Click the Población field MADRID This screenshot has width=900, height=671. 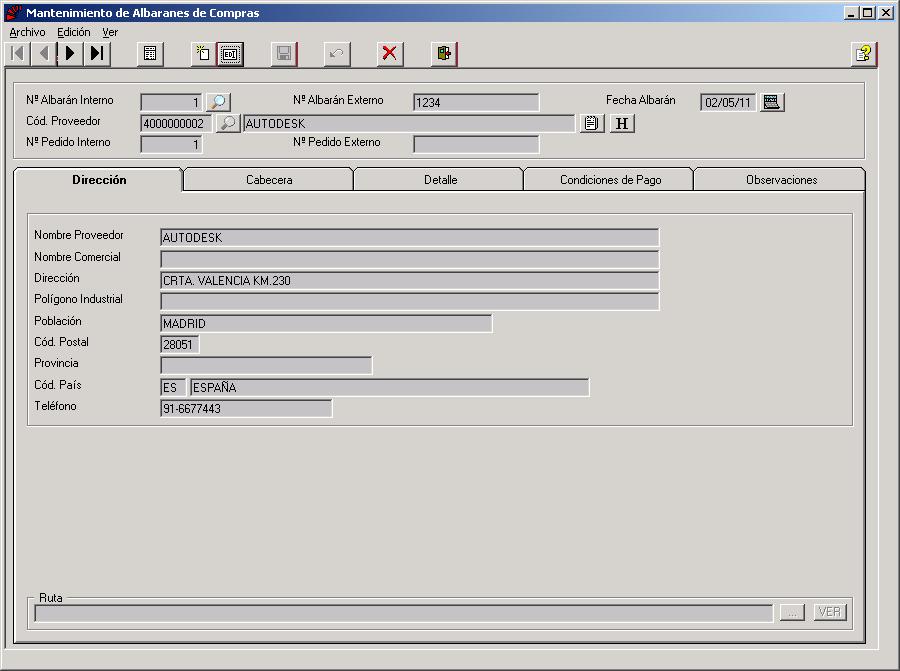pyautogui.click(x=326, y=323)
